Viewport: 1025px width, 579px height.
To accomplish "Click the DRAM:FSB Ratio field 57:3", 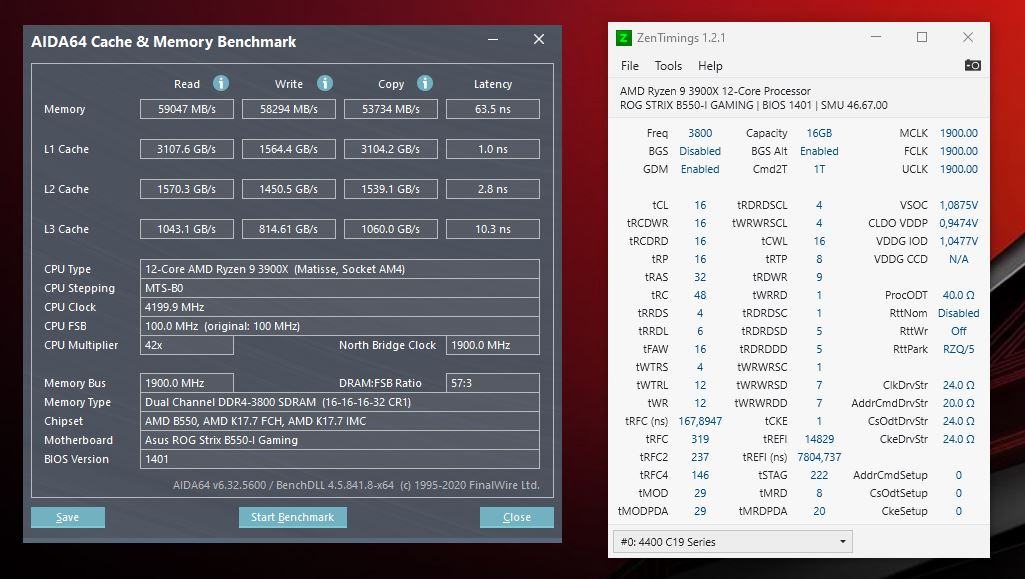I will (493, 383).
